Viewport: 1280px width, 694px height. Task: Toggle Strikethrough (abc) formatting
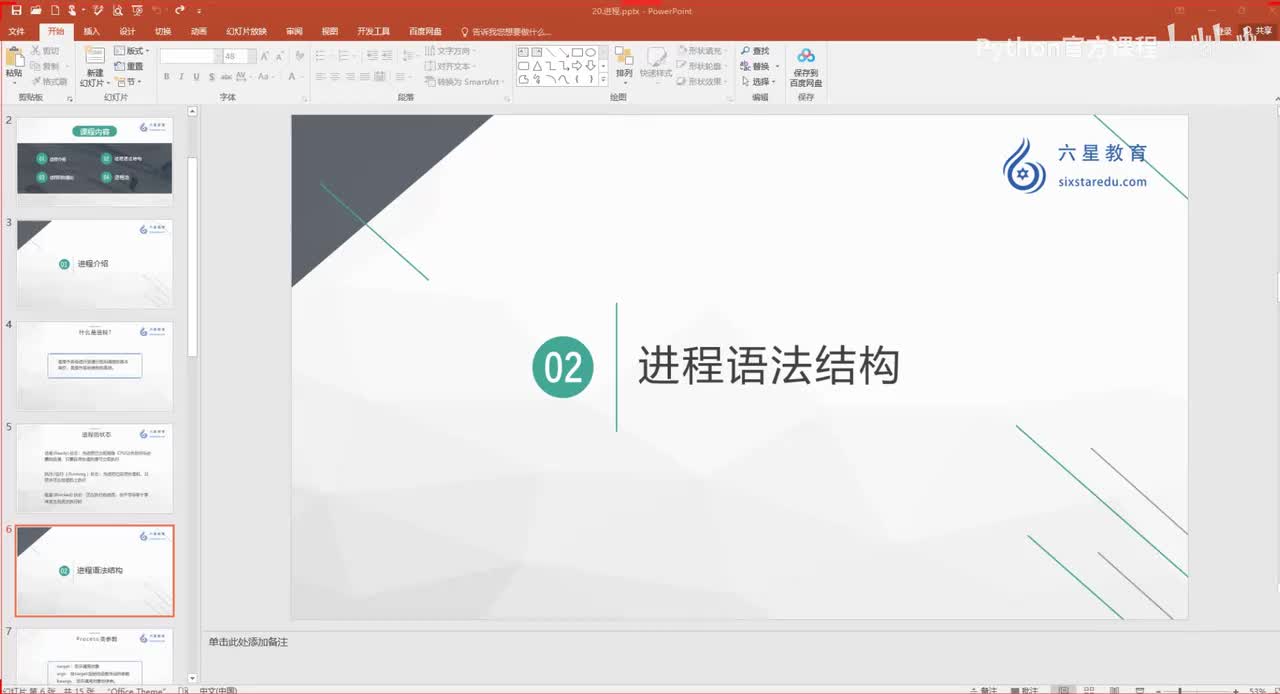tap(225, 77)
